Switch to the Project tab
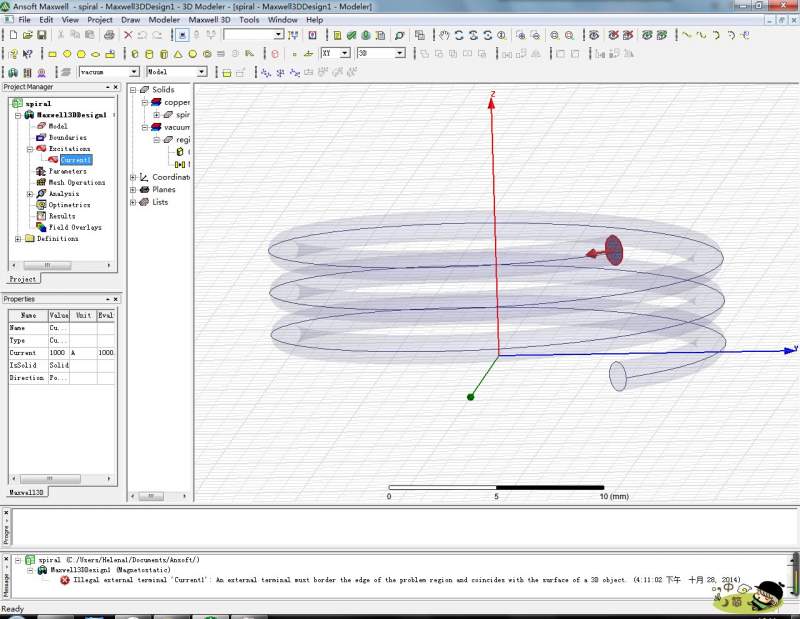The image size is (800, 619). (x=24, y=279)
